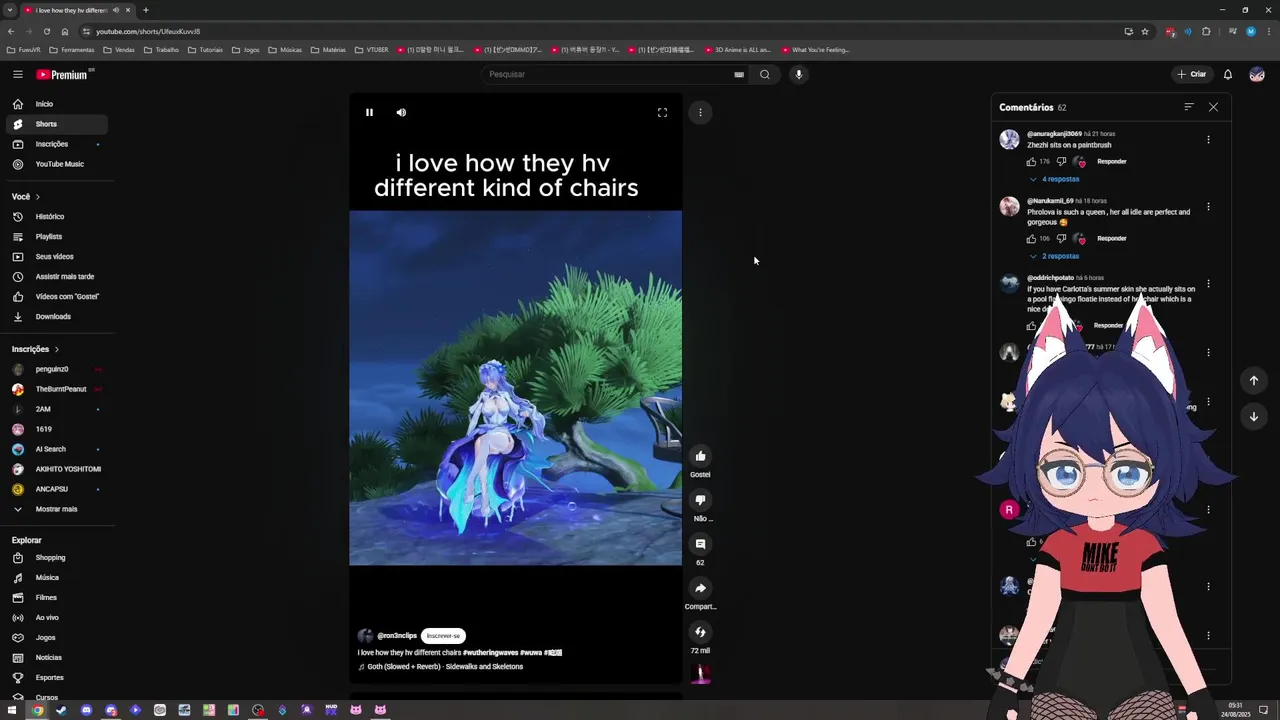Like the Phrolova queen comment
This screenshot has height=720, width=1280.
1031,238
